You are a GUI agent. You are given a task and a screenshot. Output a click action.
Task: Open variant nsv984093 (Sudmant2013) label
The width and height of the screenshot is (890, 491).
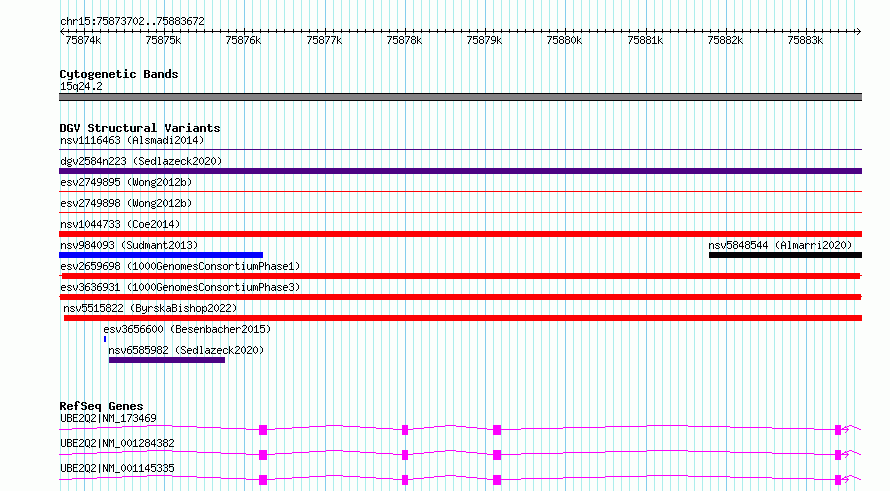pos(129,245)
